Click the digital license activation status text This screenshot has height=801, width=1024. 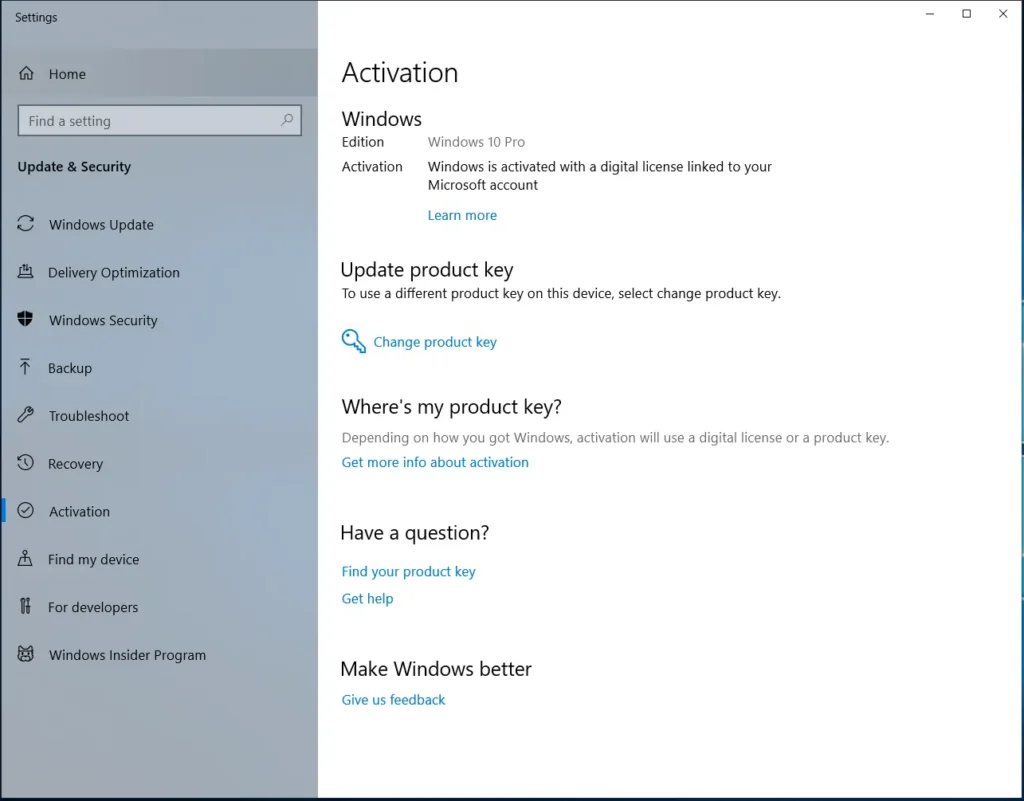pos(600,176)
